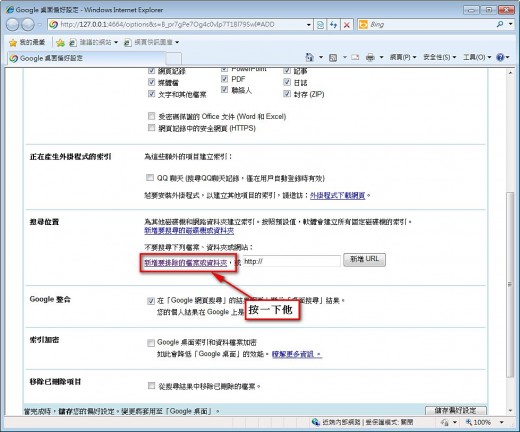This screenshot has width=520, height=432.
Task: Click the browser Back arrow button
Action: coord(12,24)
